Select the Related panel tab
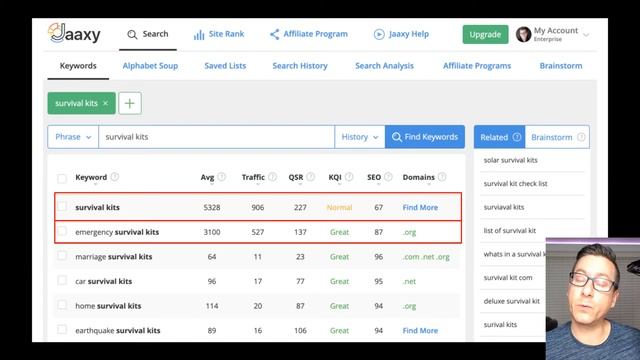The image size is (640, 360). (500, 137)
